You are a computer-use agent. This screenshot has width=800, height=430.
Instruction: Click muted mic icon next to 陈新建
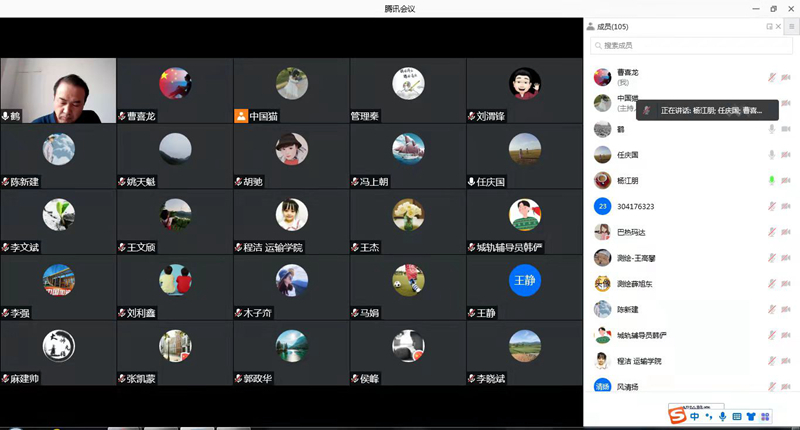coord(771,310)
